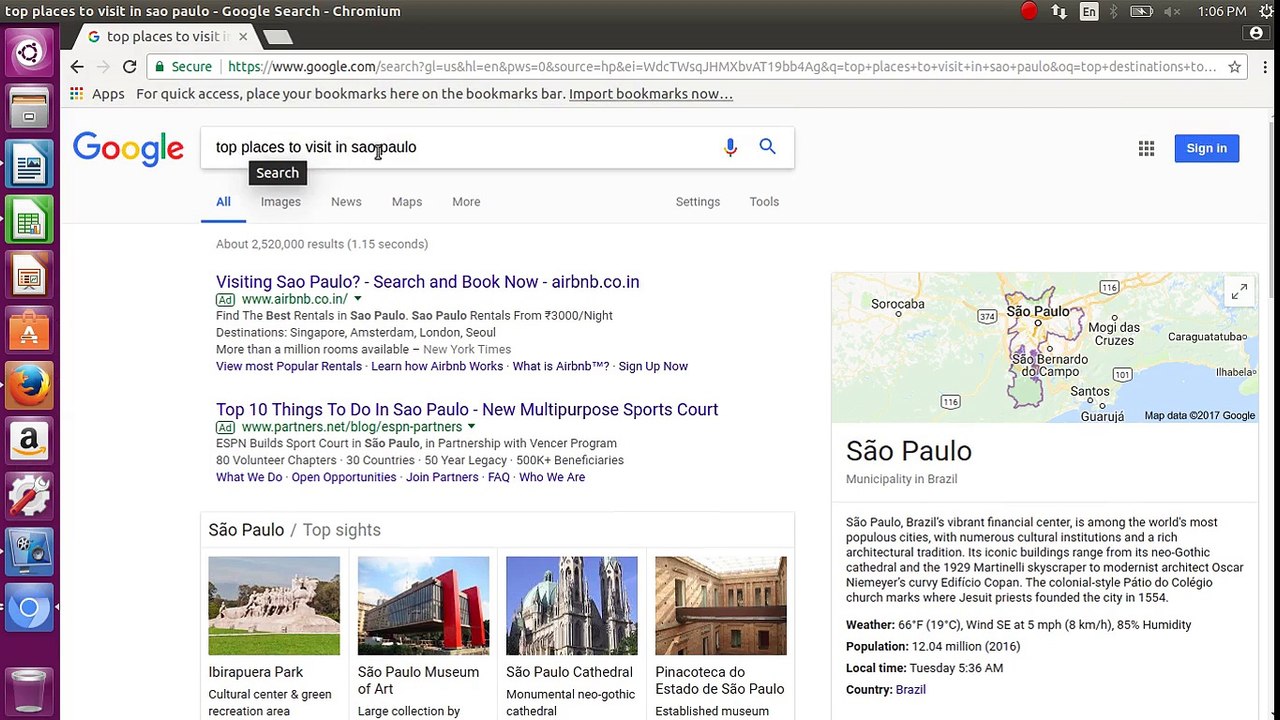Screen dimensions: 1280x720
Task: Switch to the Maps results tab
Action: pyautogui.click(x=407, y=202)
